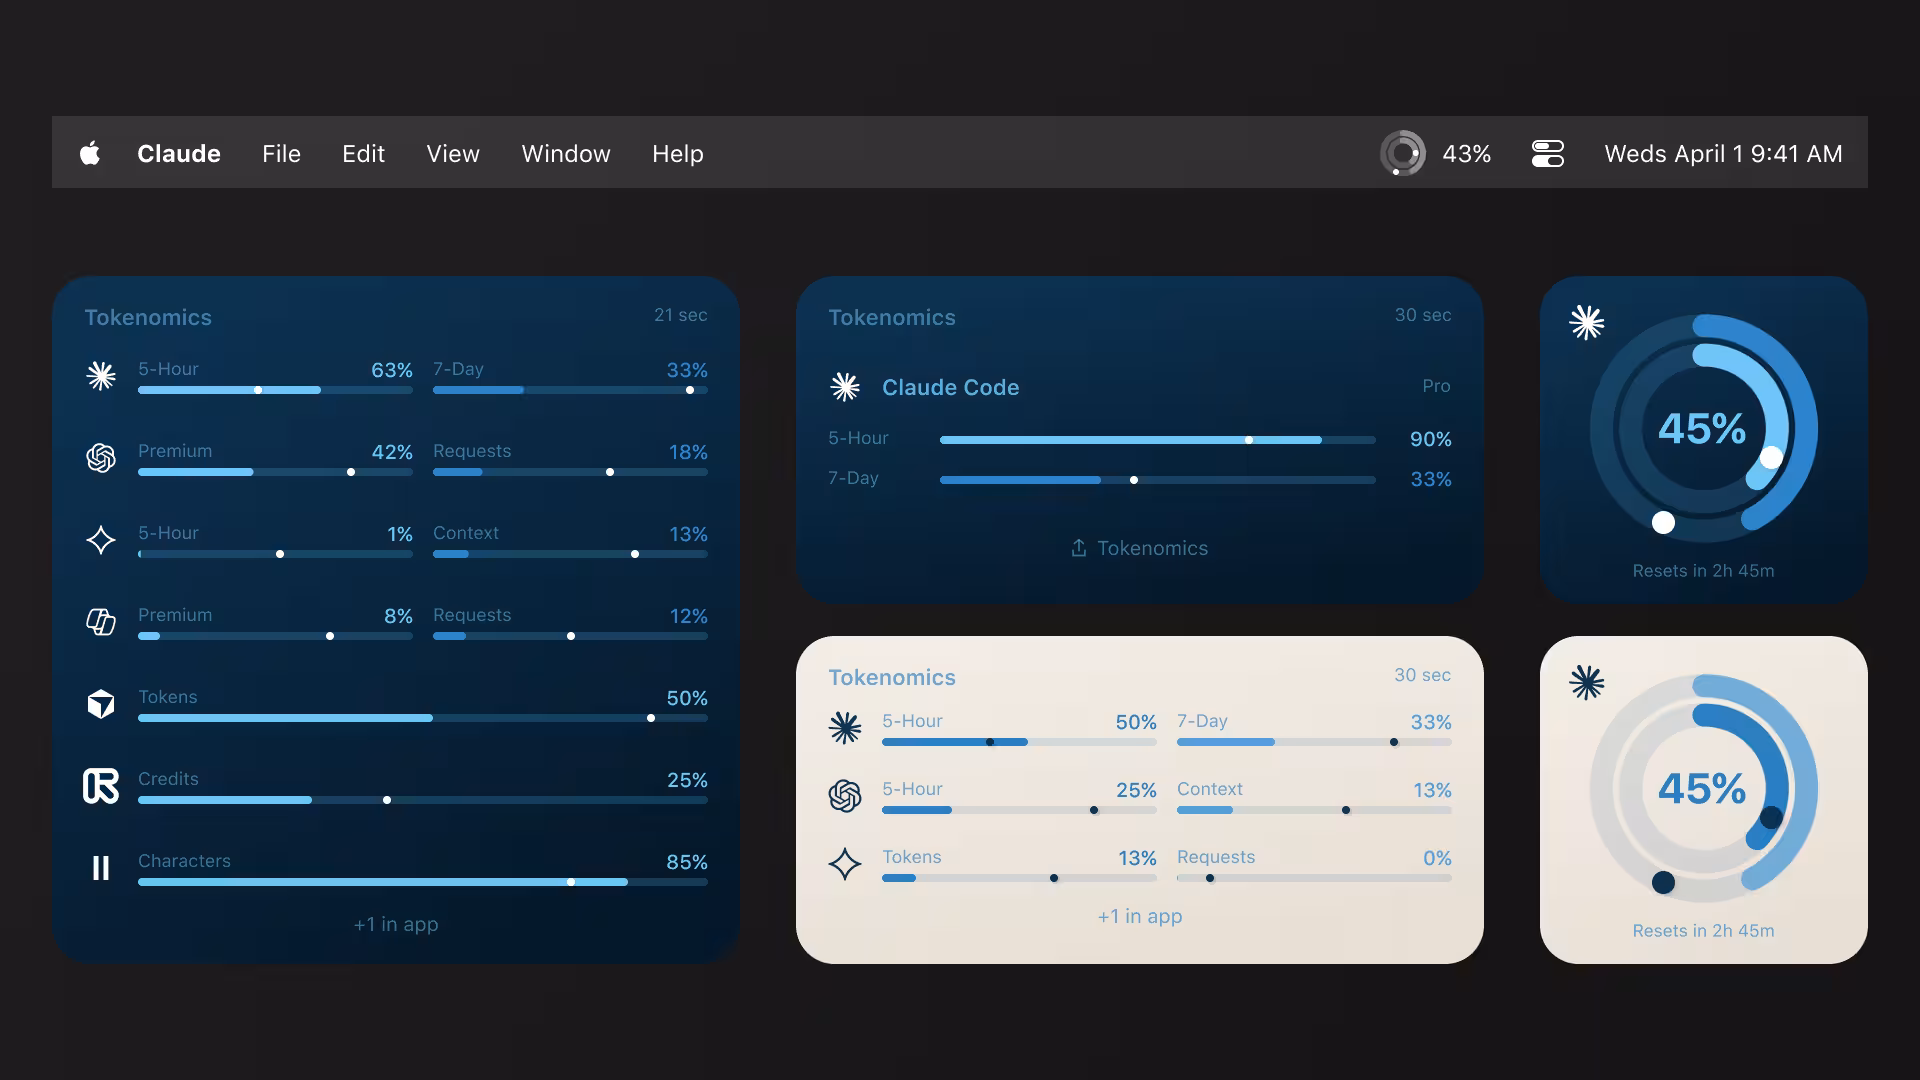Click the Tokens 13% bar in light widget

tap(1019, 878)
